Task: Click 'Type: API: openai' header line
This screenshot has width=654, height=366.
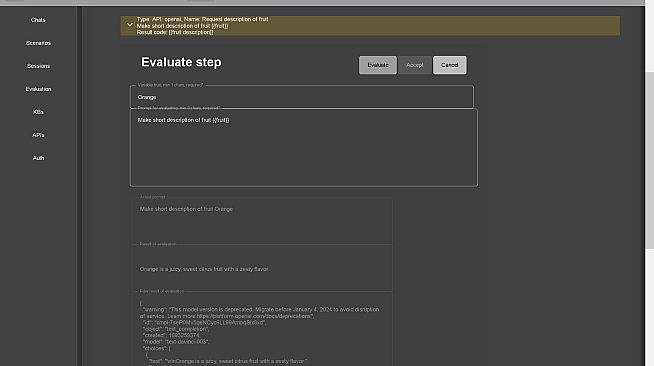Action: [x=202, y=19]
